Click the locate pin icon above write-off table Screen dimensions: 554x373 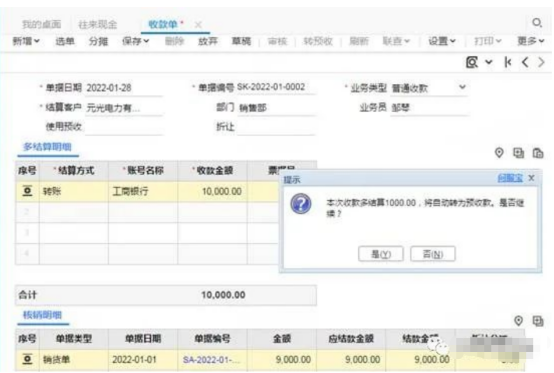pos(518,321)
